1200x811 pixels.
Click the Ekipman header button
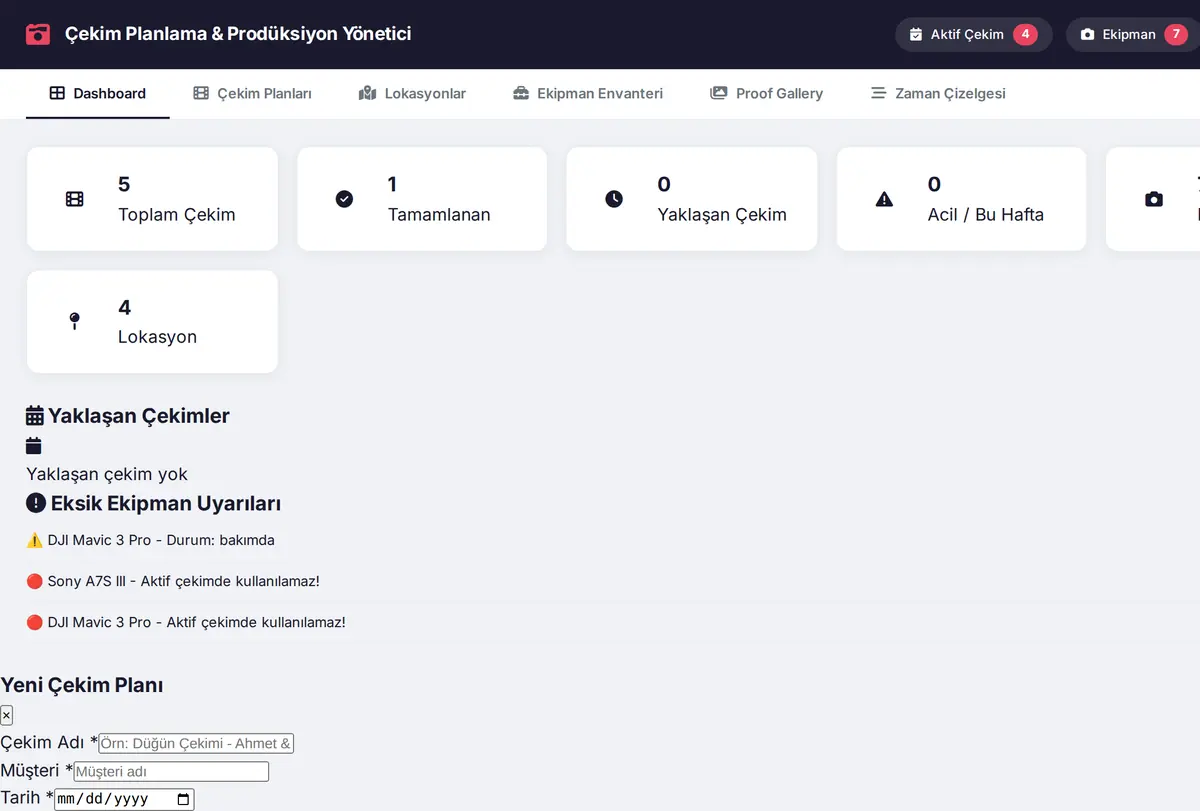1134,34
